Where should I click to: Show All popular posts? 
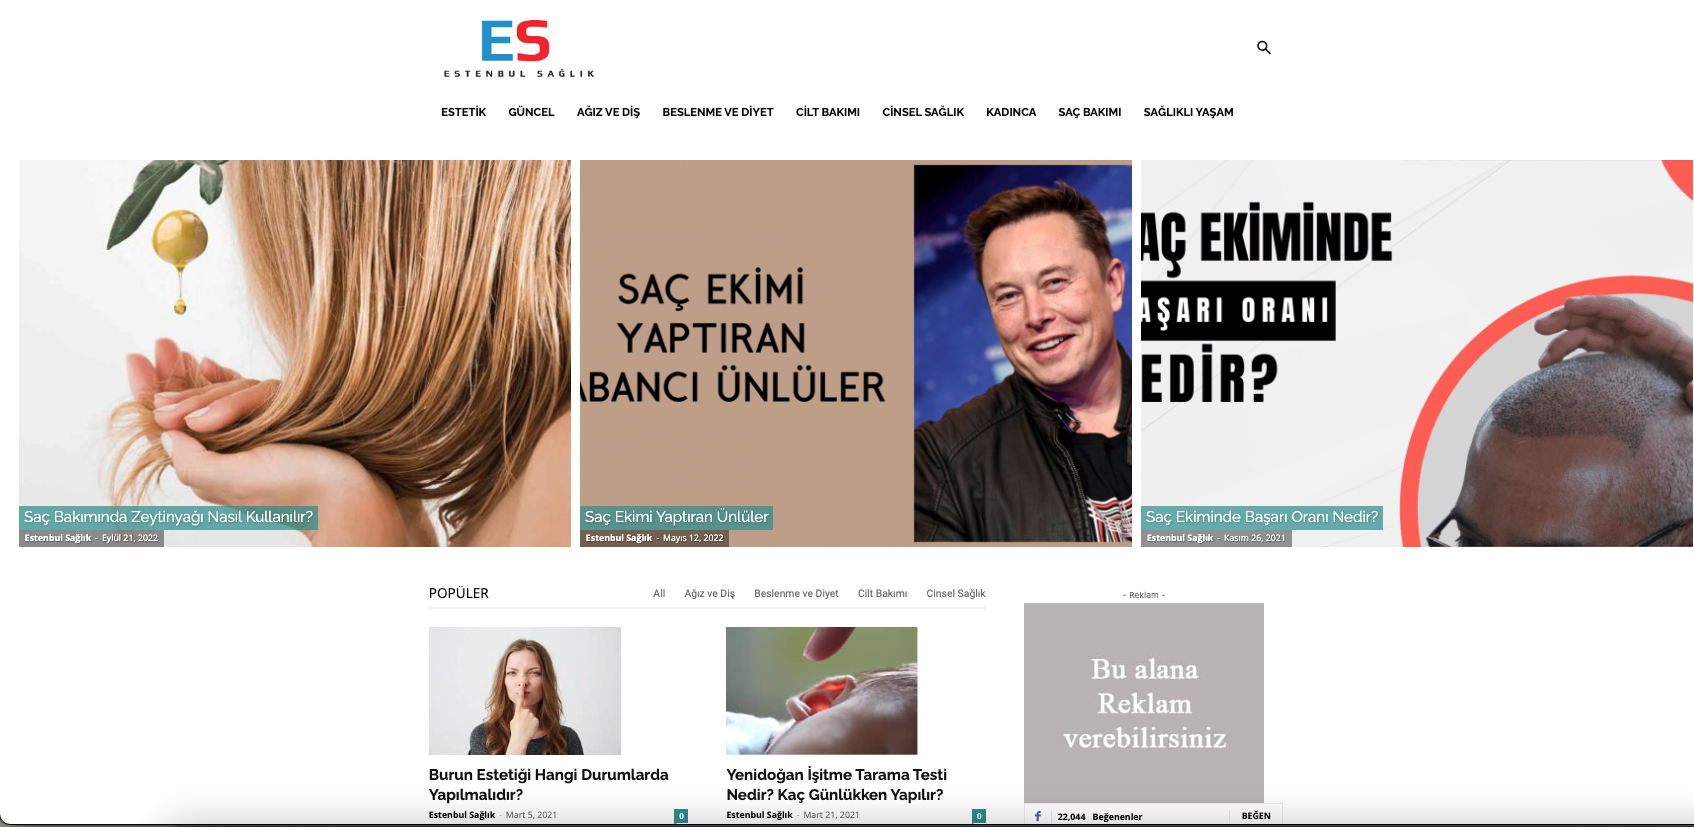pyautogui.click(x=659, y=593)
